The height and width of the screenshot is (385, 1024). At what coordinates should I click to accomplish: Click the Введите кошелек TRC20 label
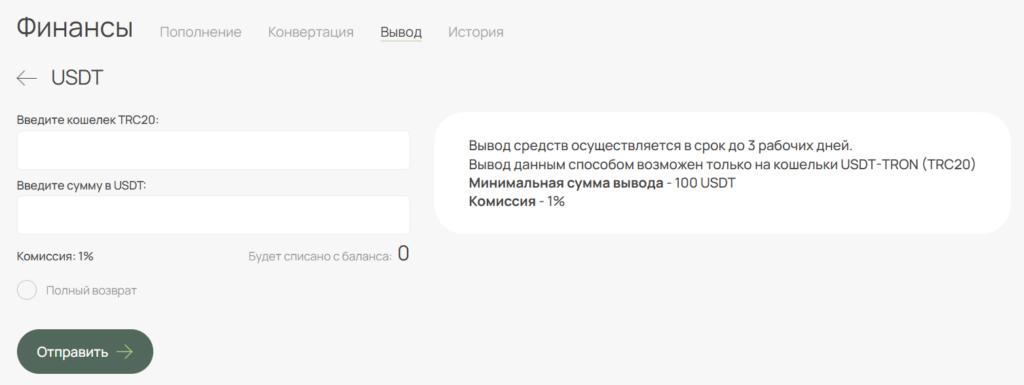click(88, 120)
